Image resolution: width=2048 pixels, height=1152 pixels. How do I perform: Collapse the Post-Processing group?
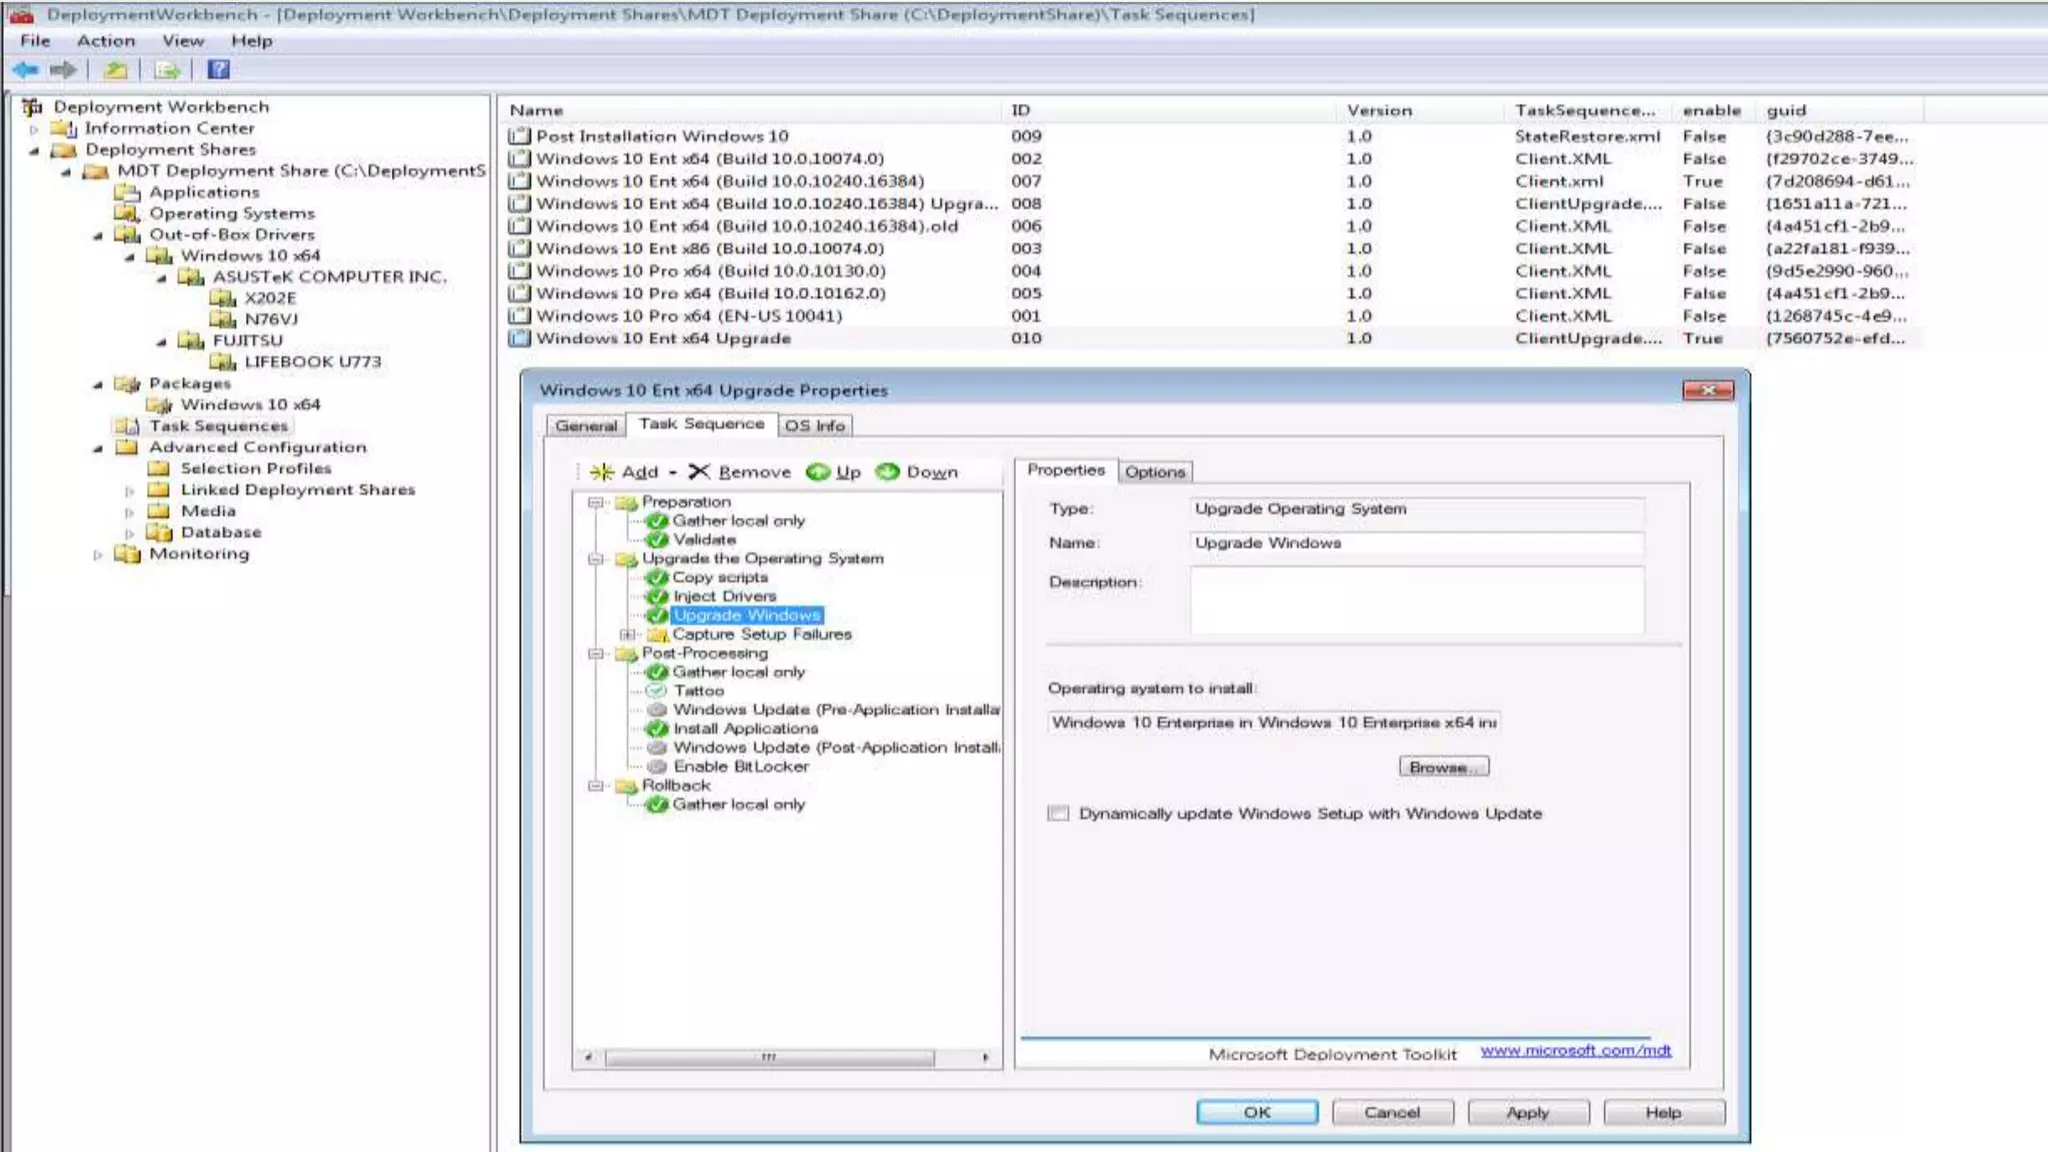596,654
